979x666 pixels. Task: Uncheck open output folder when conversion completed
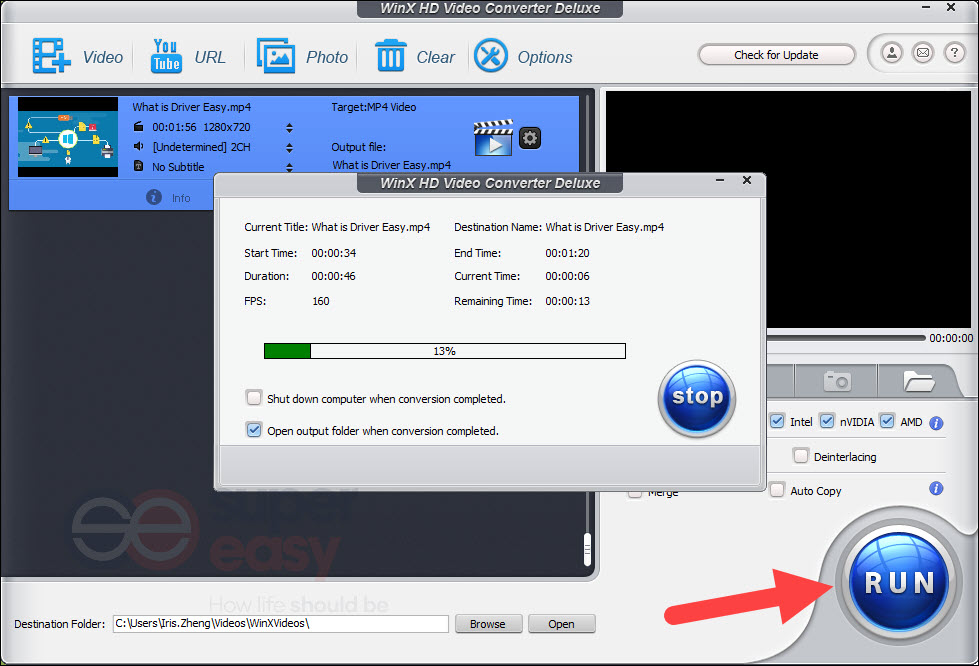pyautogui.click(x=253, y=430)
